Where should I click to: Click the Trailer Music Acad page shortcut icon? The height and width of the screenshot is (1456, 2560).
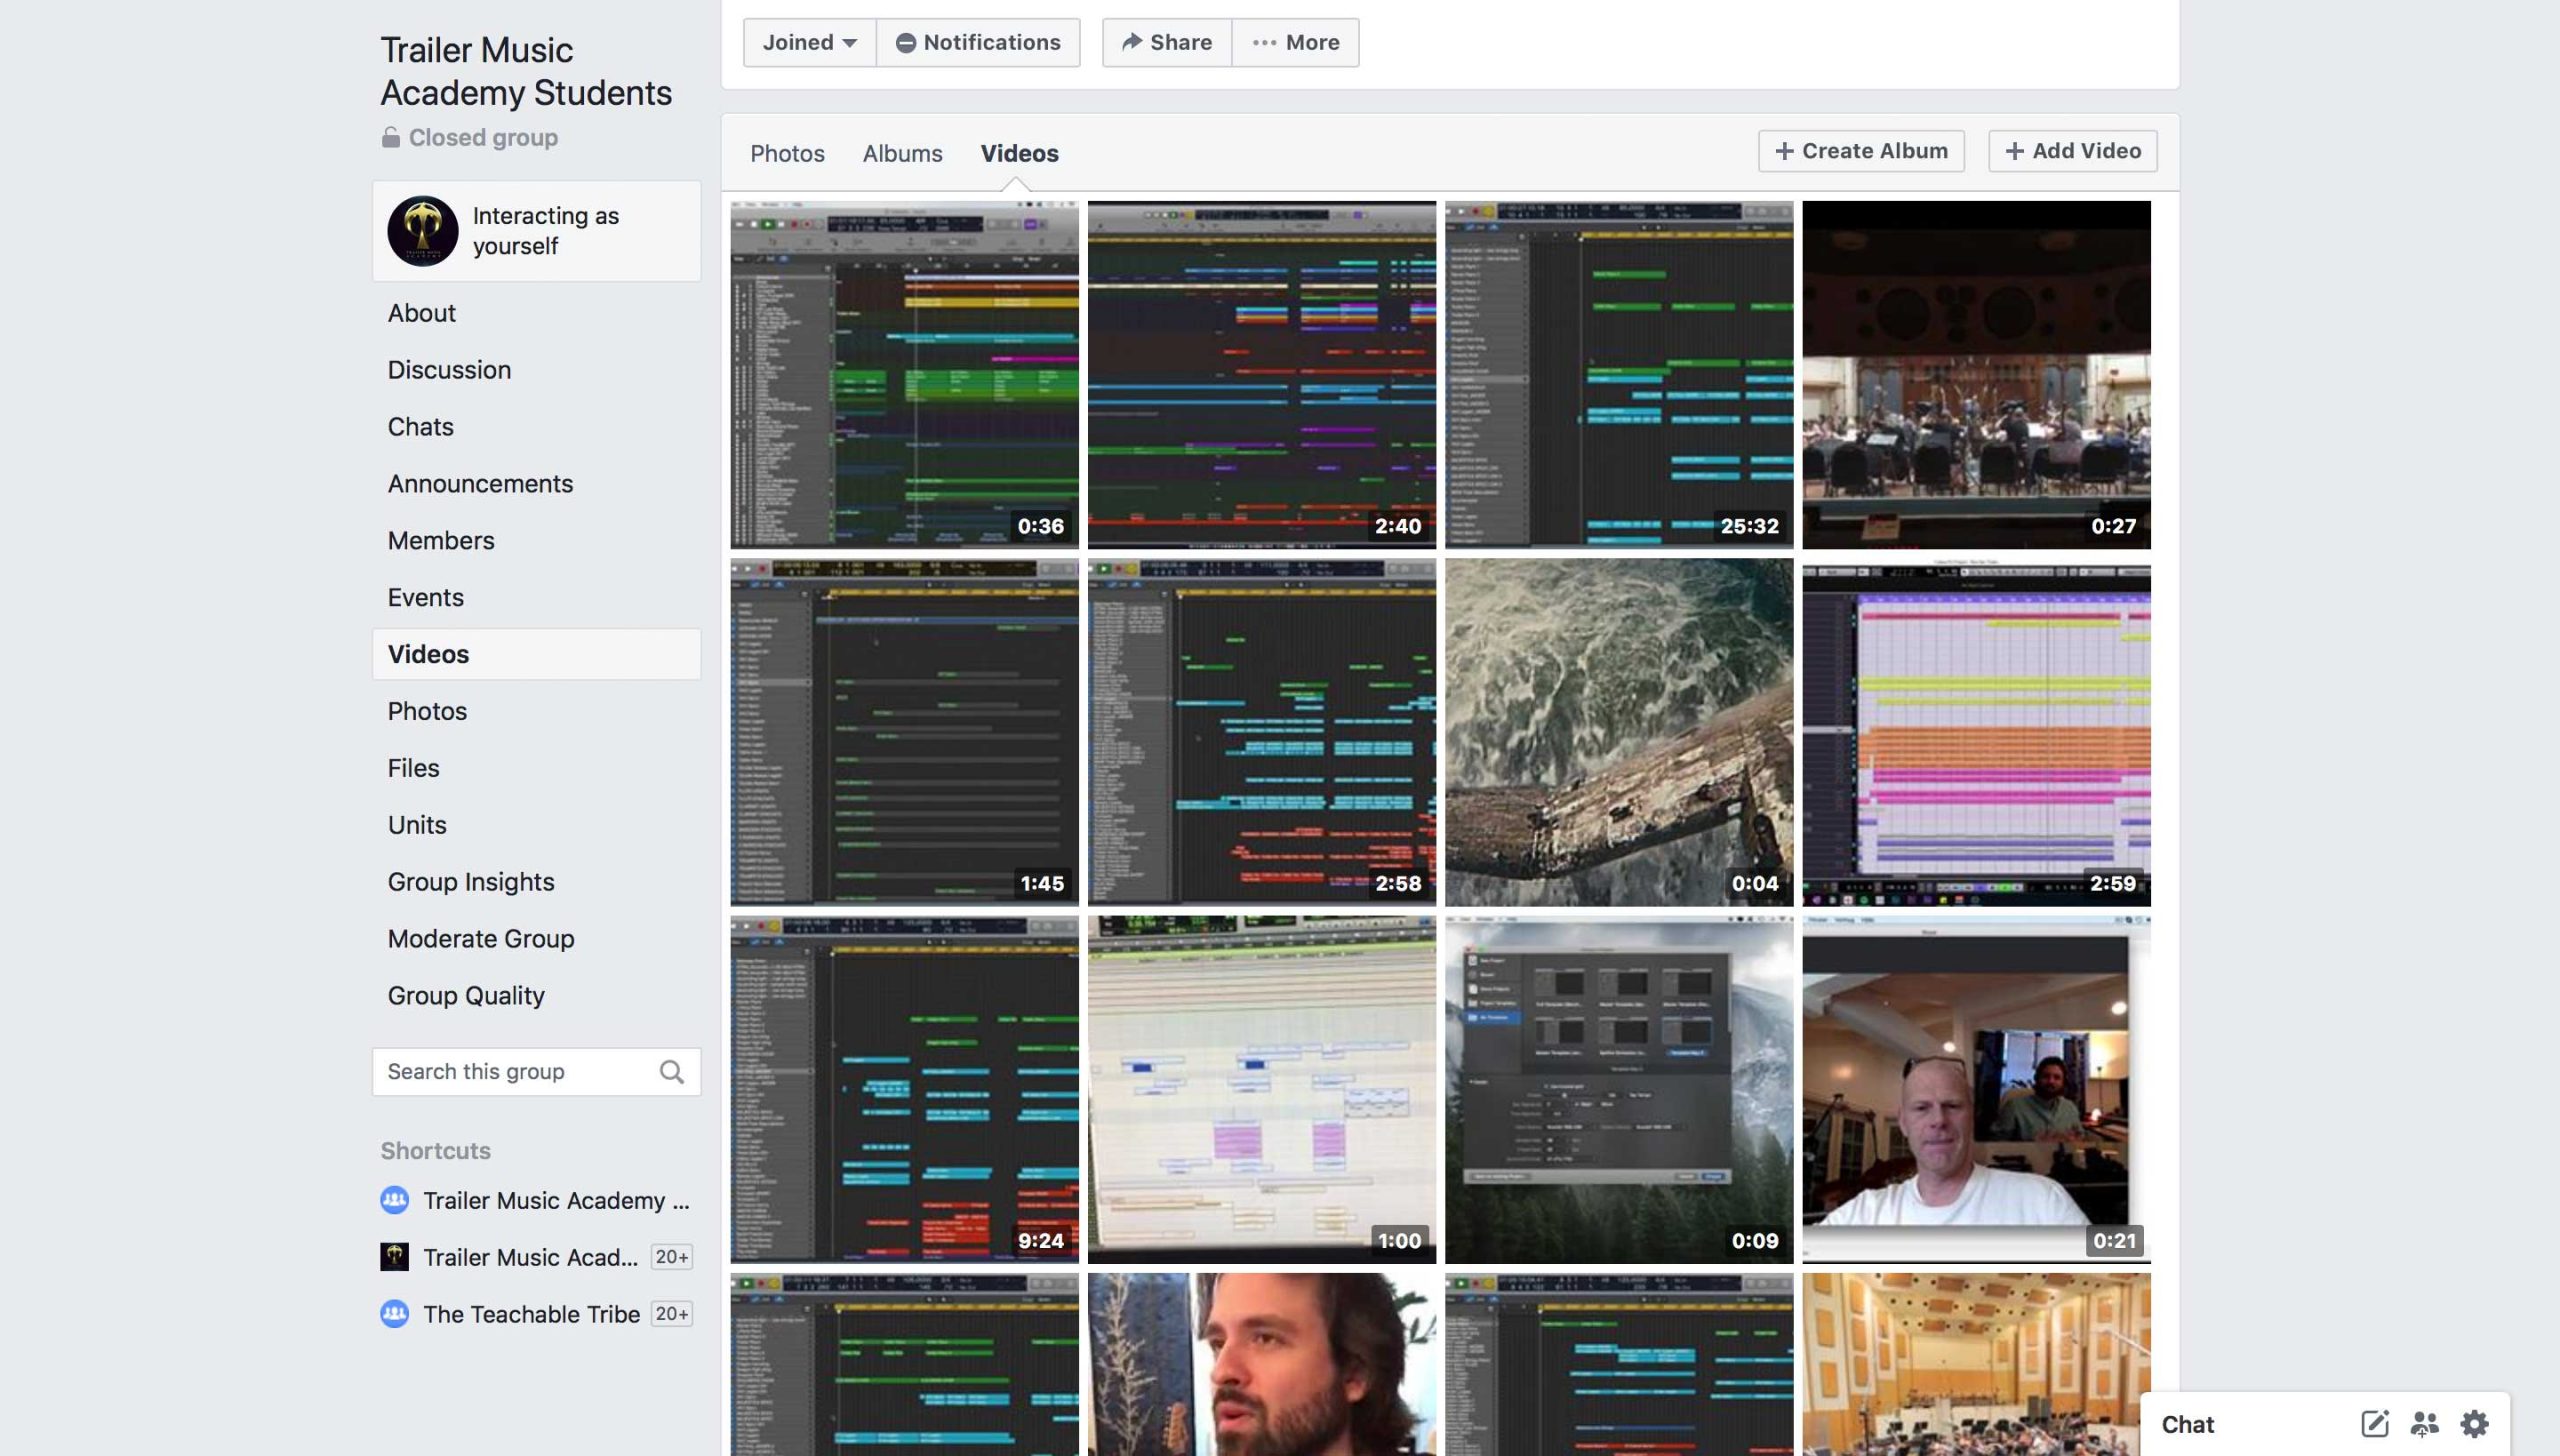394,1257
